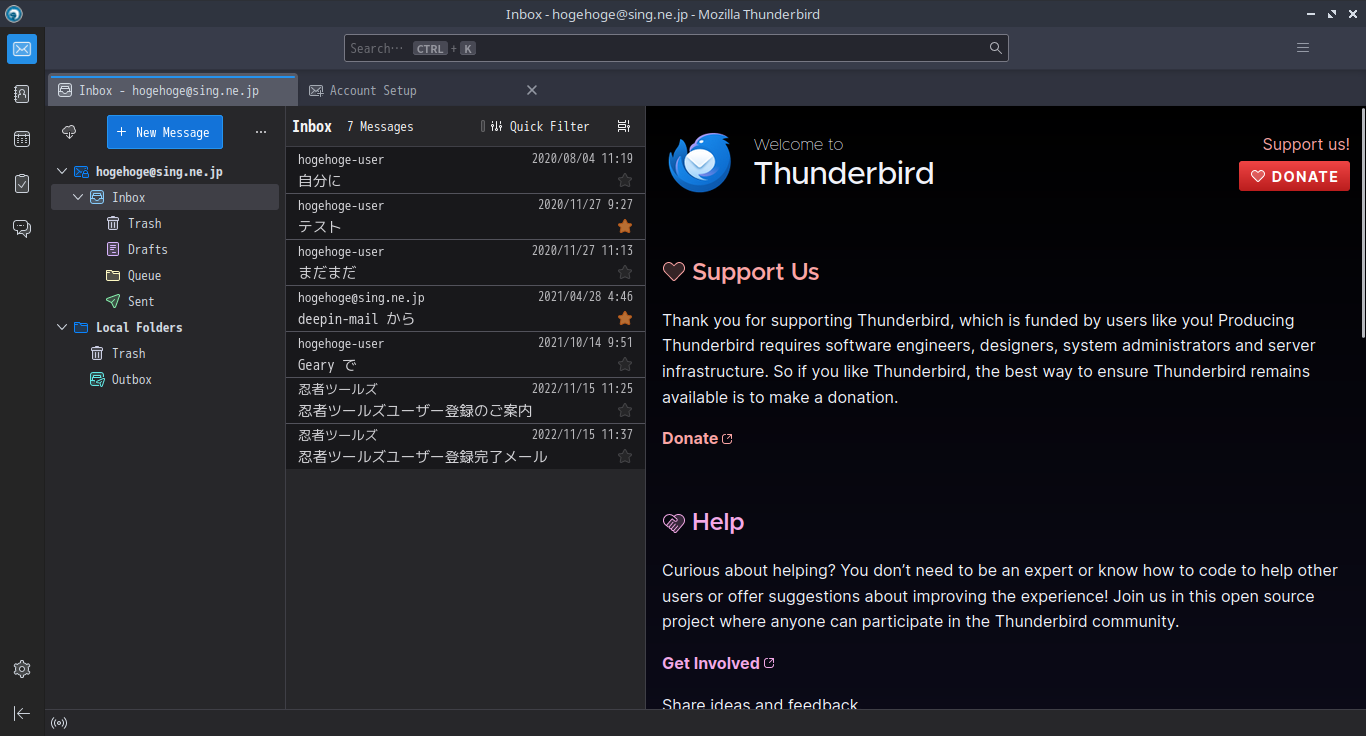Select the Queue folder
This screenshot has width=1366, height=736.
[165, 276]
